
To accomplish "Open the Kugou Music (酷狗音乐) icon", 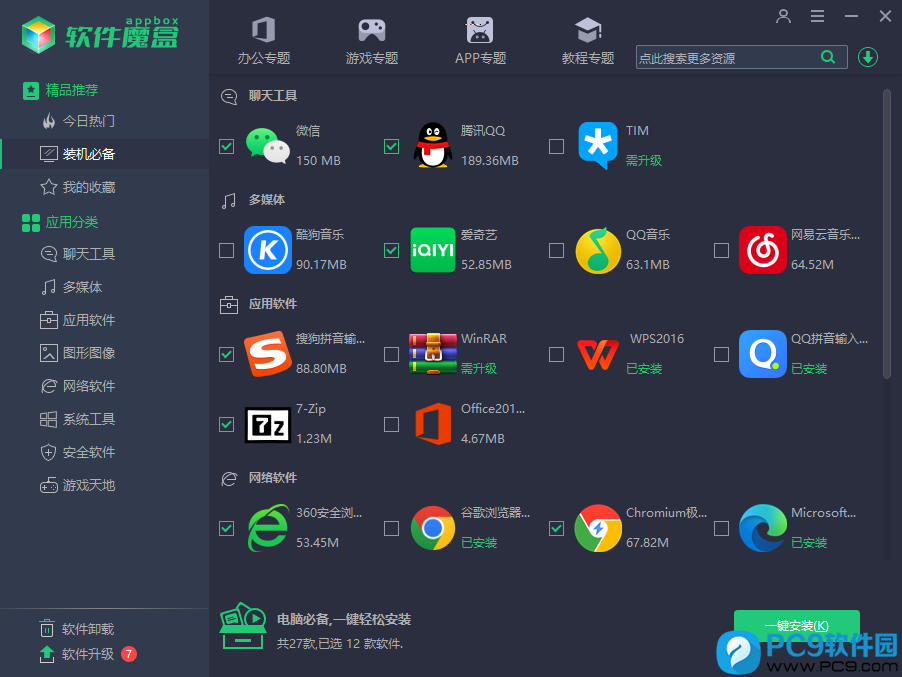I will (x=267, y=250).
